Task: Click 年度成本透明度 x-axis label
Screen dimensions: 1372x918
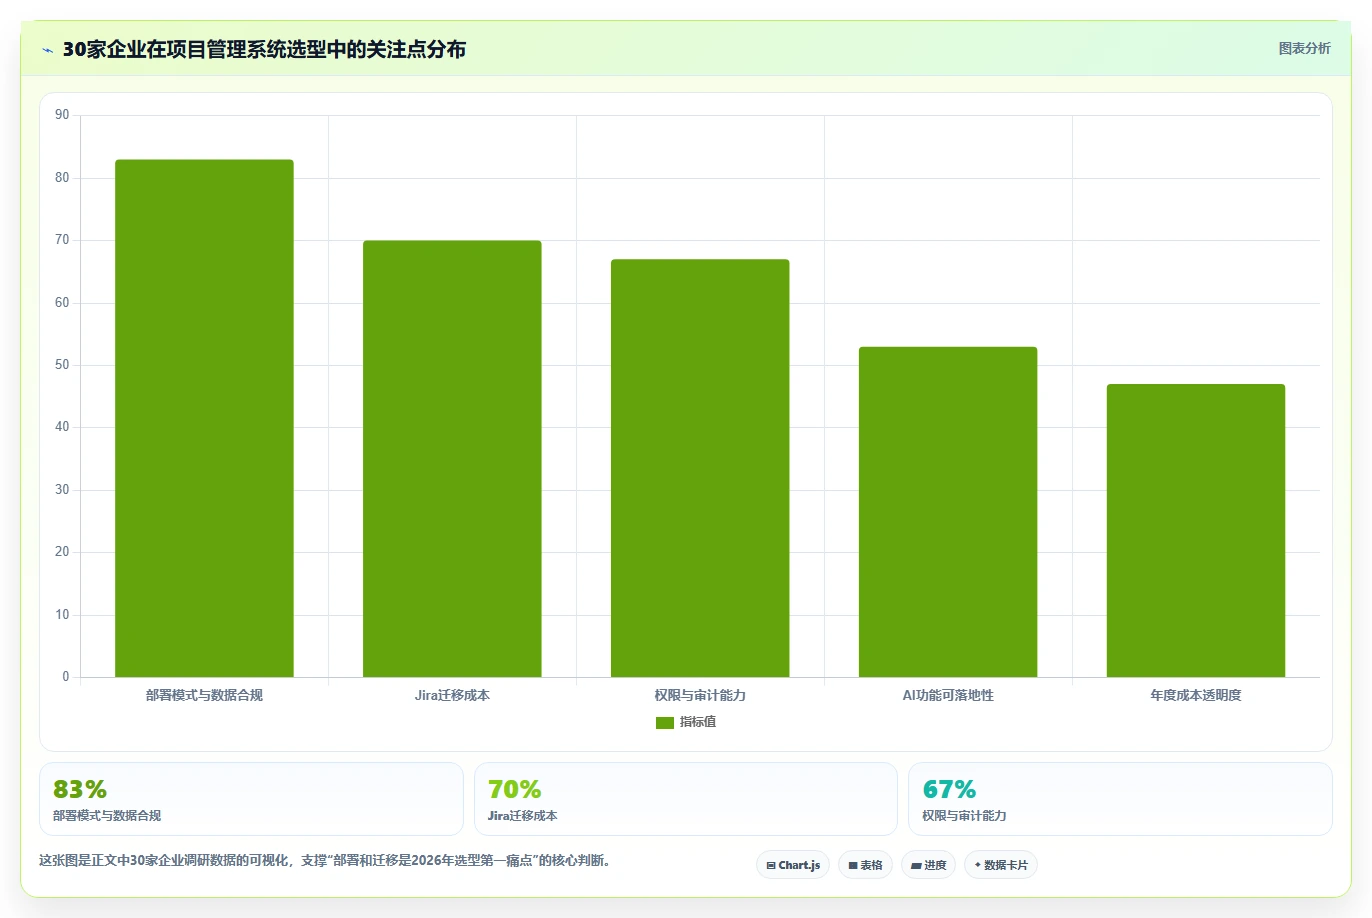Action: click(1196, 695)
